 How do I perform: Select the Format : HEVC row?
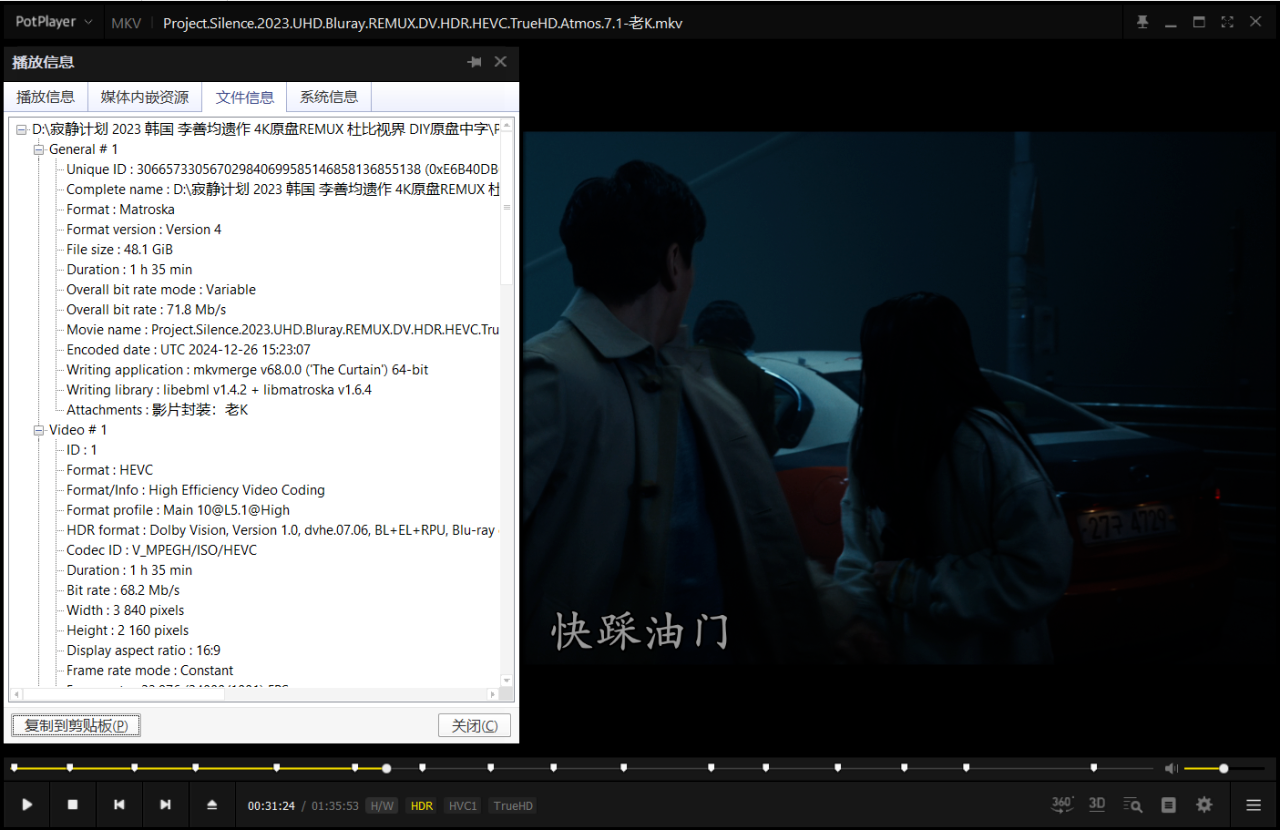[109, 470]
